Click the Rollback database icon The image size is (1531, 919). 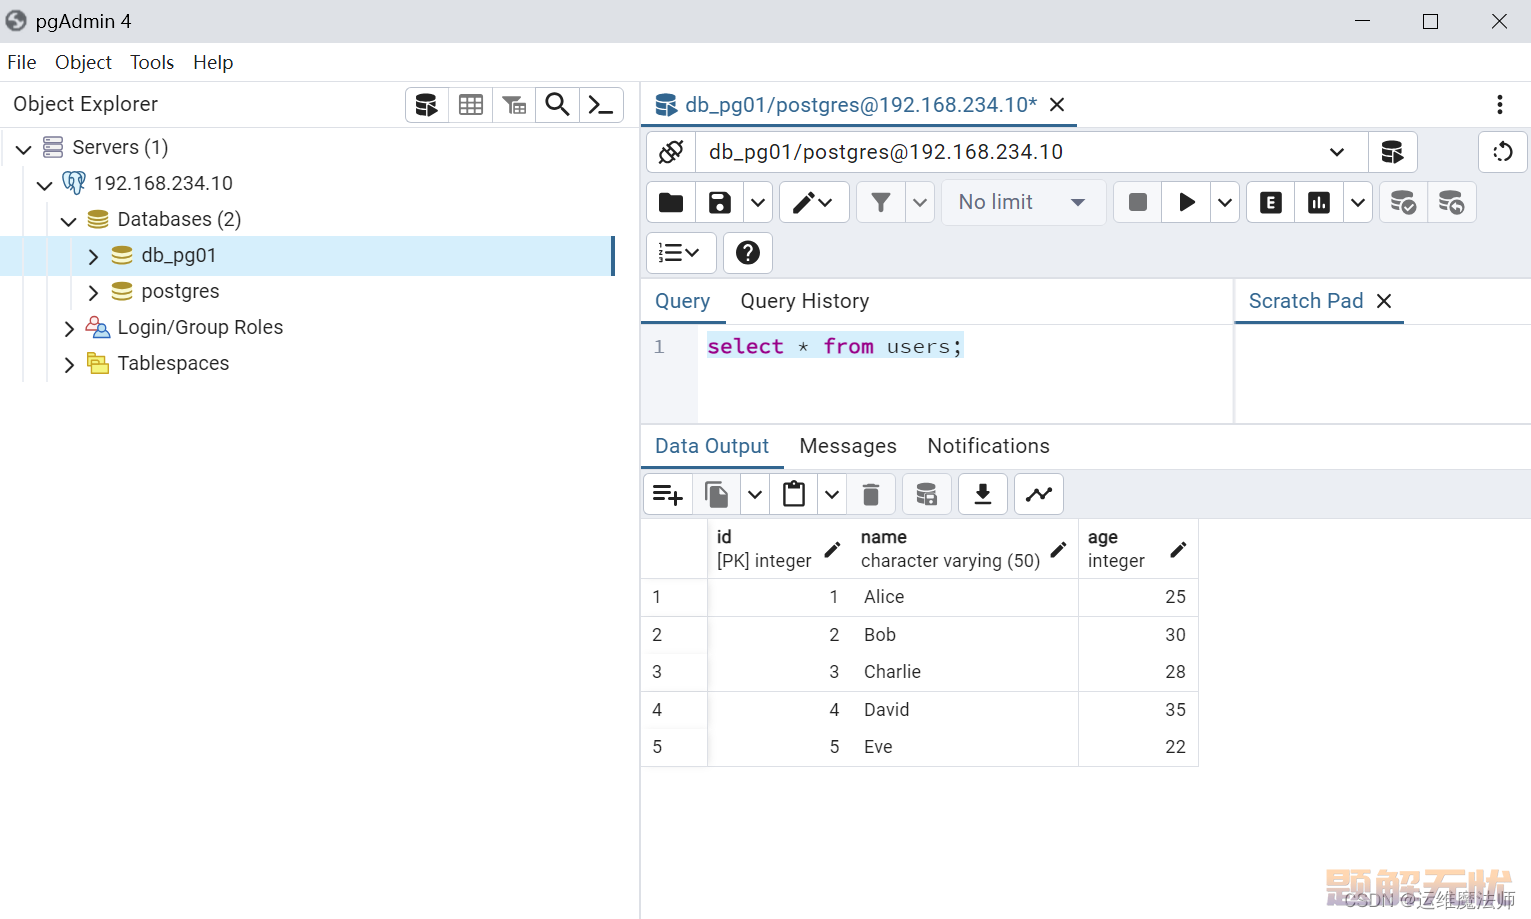pos(1452,202)
